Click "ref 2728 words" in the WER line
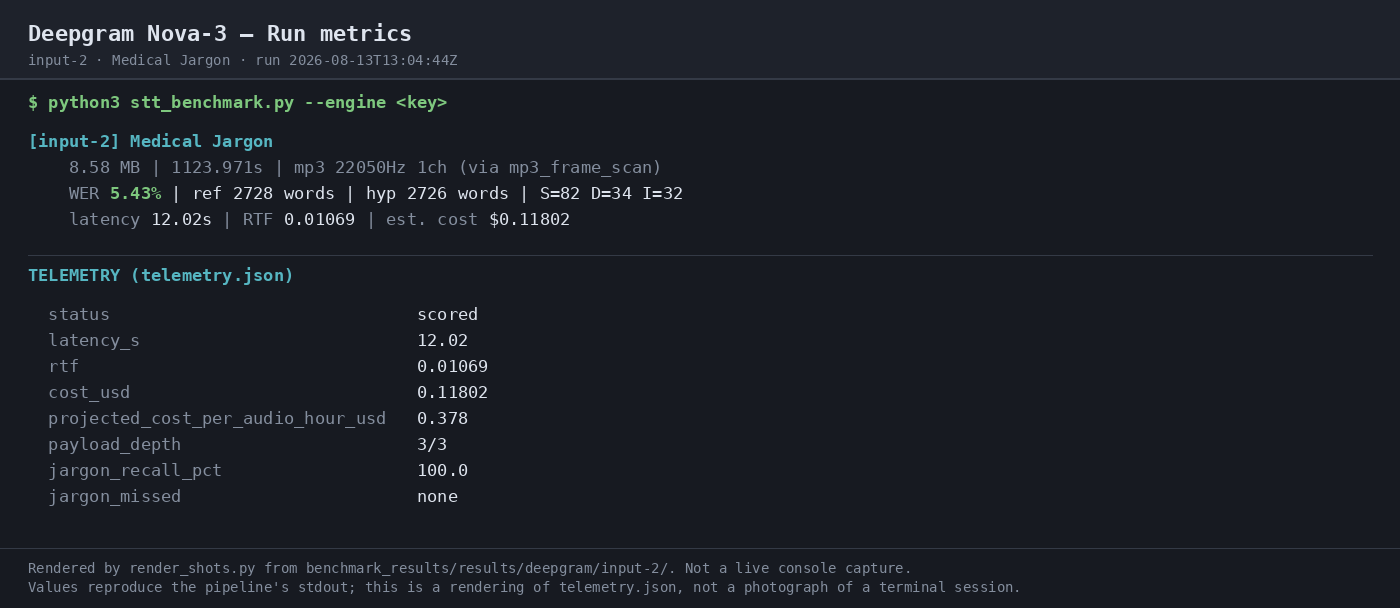This screenshot has width=1400, height=608. (263, 194)
